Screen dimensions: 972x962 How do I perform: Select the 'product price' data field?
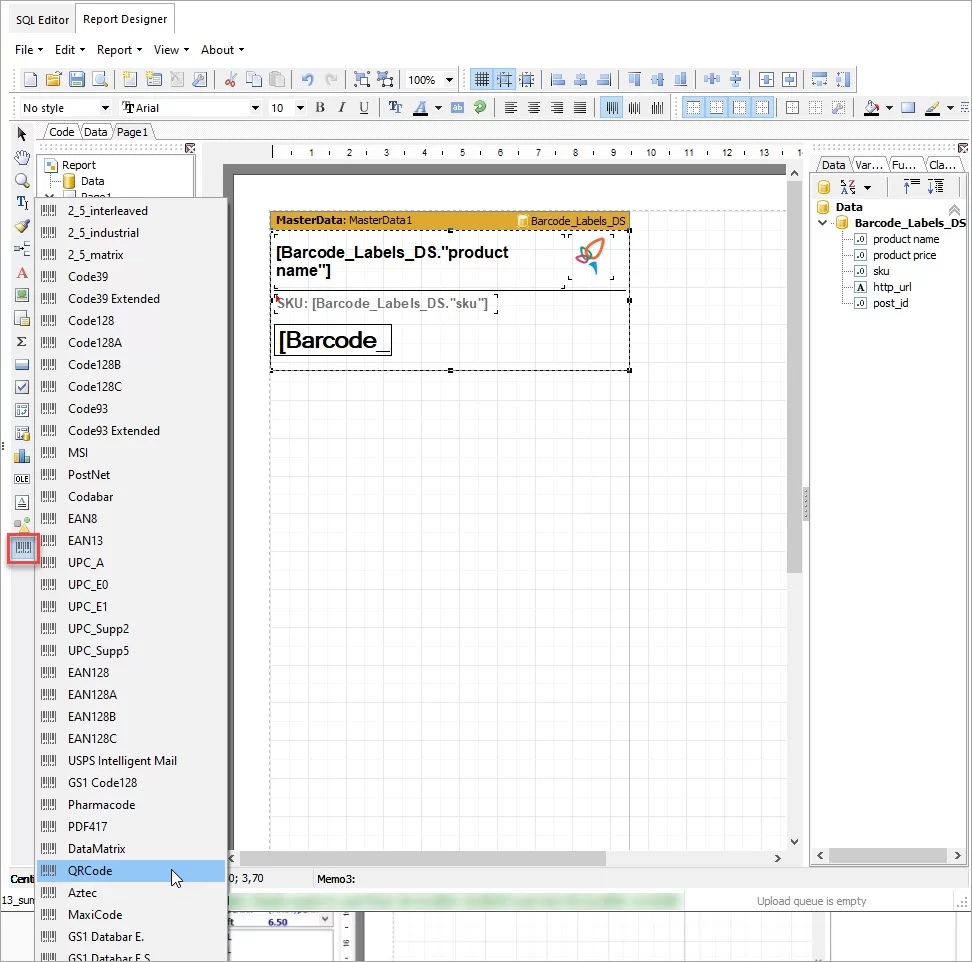coord(904,255)
